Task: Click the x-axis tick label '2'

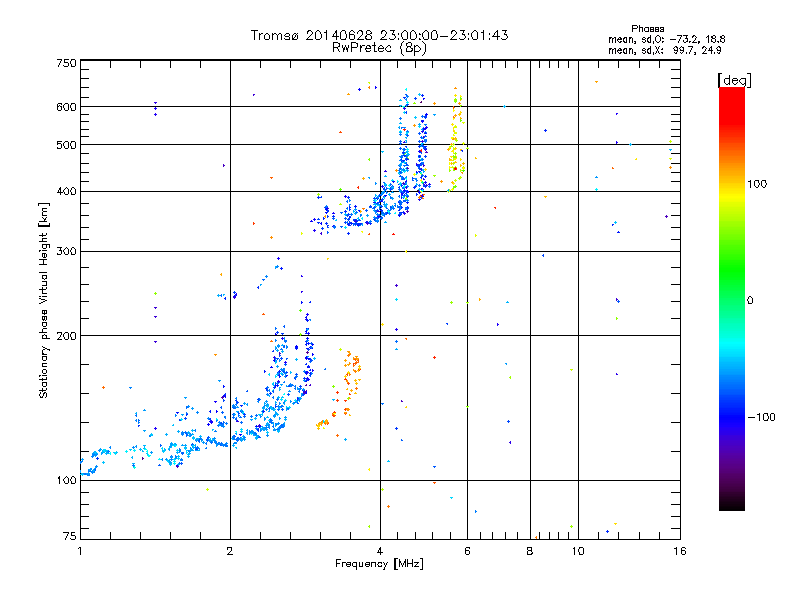Action: click(x=230, y=551)
